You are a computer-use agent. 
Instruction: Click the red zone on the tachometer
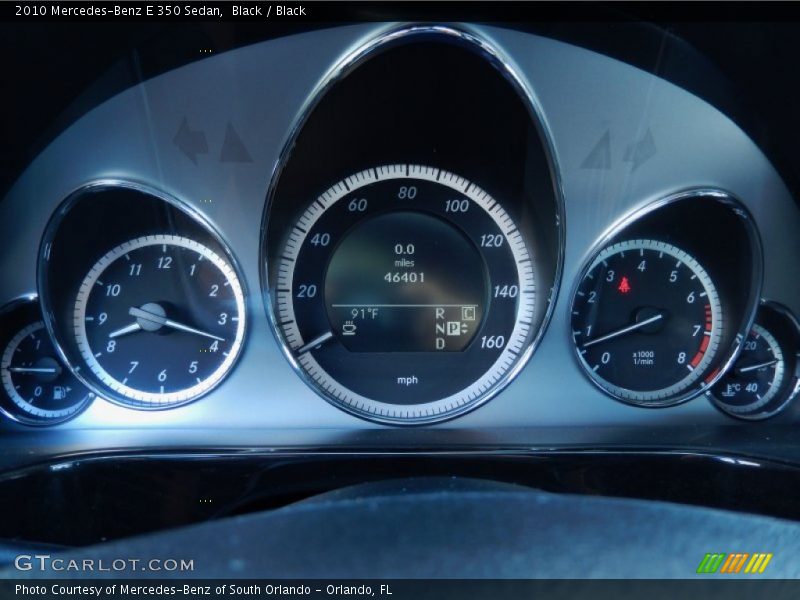click(703, 340)
